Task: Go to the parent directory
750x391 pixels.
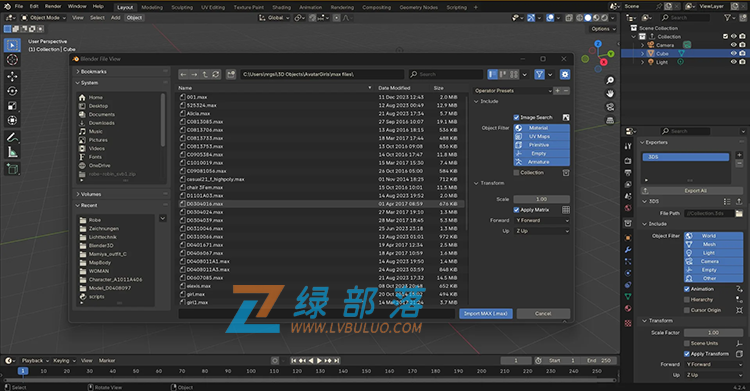Action: [x=205, y=74]
